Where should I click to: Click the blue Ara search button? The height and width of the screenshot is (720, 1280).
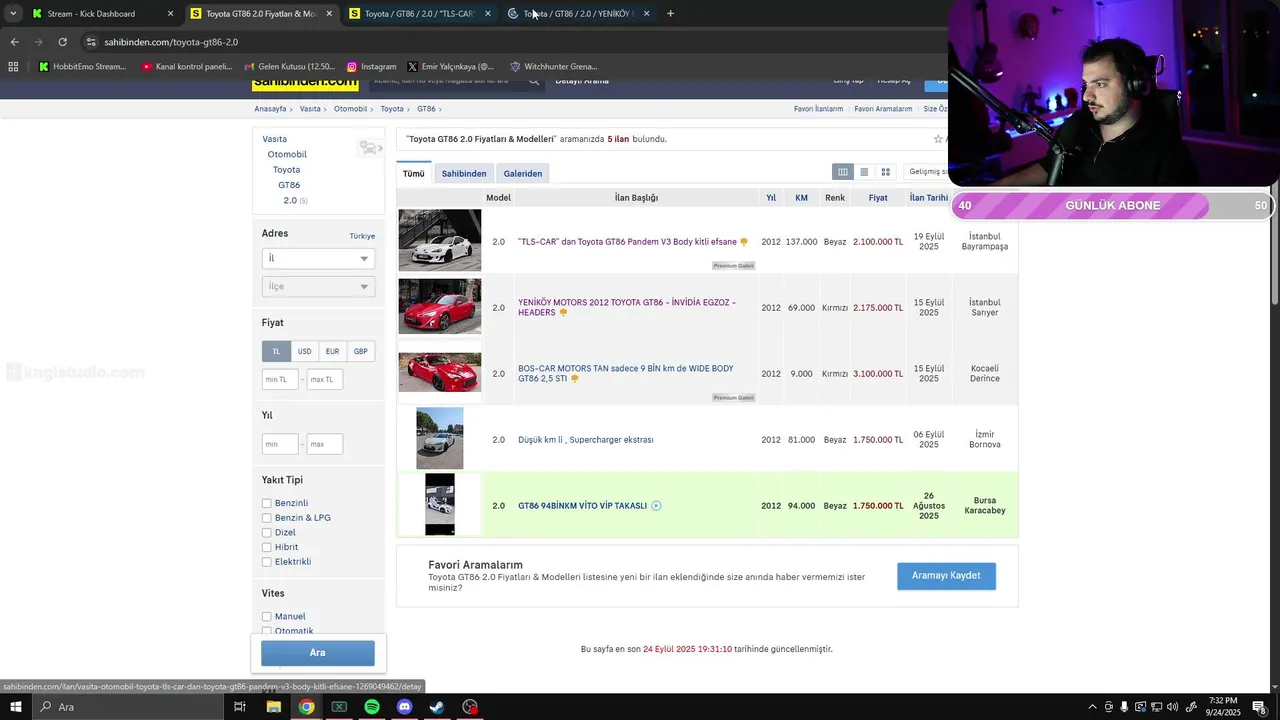[x=318, y=653]
